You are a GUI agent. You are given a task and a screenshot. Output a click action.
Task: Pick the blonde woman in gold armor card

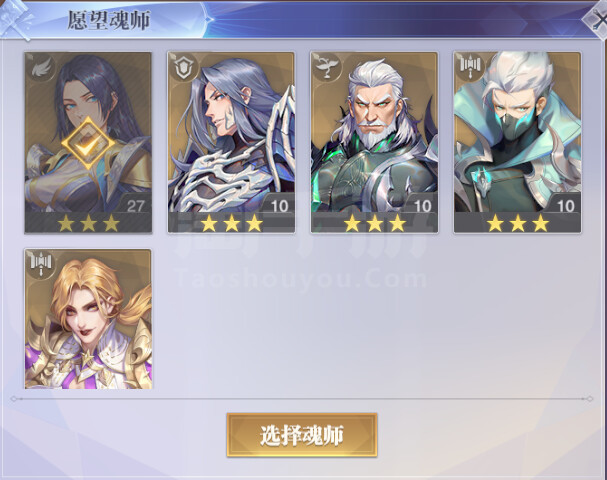click(88, 319)
